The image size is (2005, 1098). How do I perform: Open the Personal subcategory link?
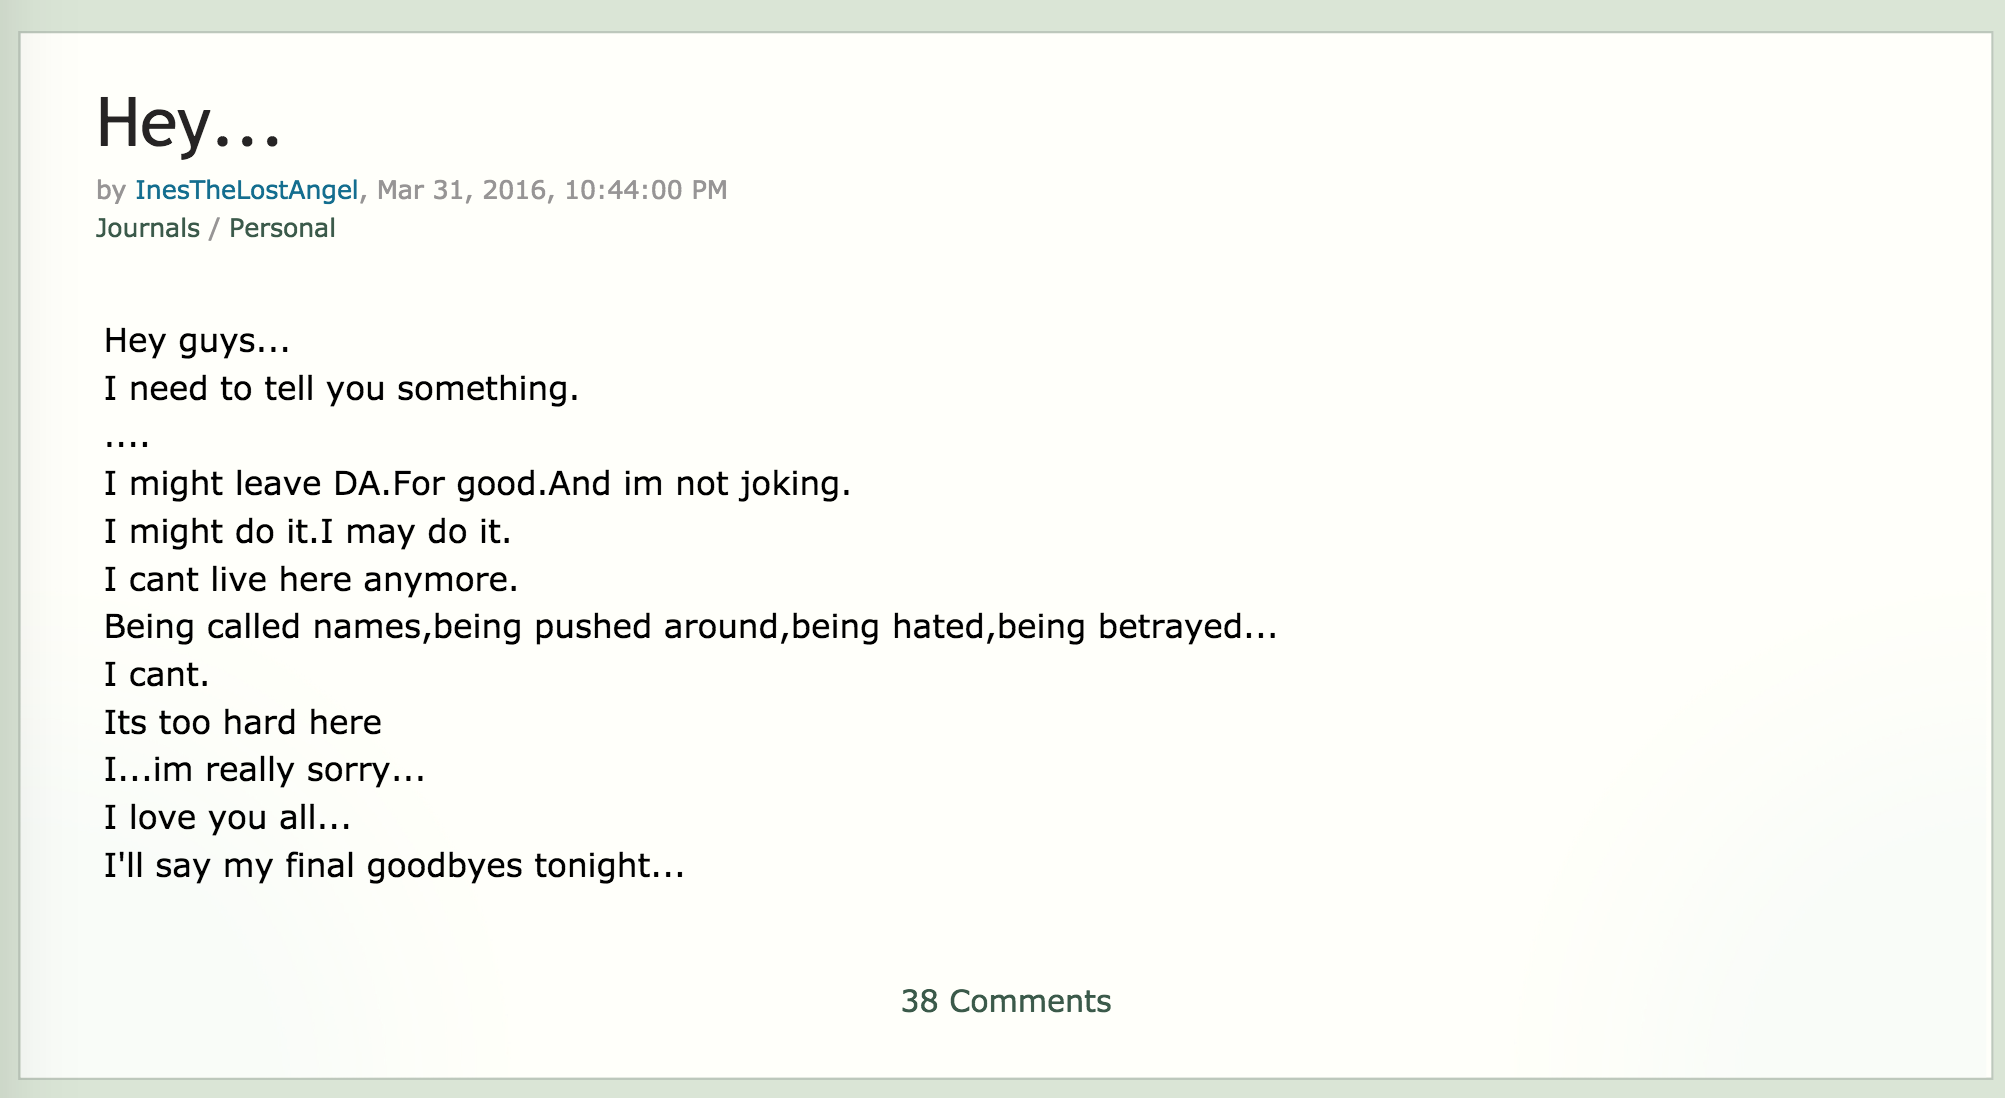click(282, 228)
